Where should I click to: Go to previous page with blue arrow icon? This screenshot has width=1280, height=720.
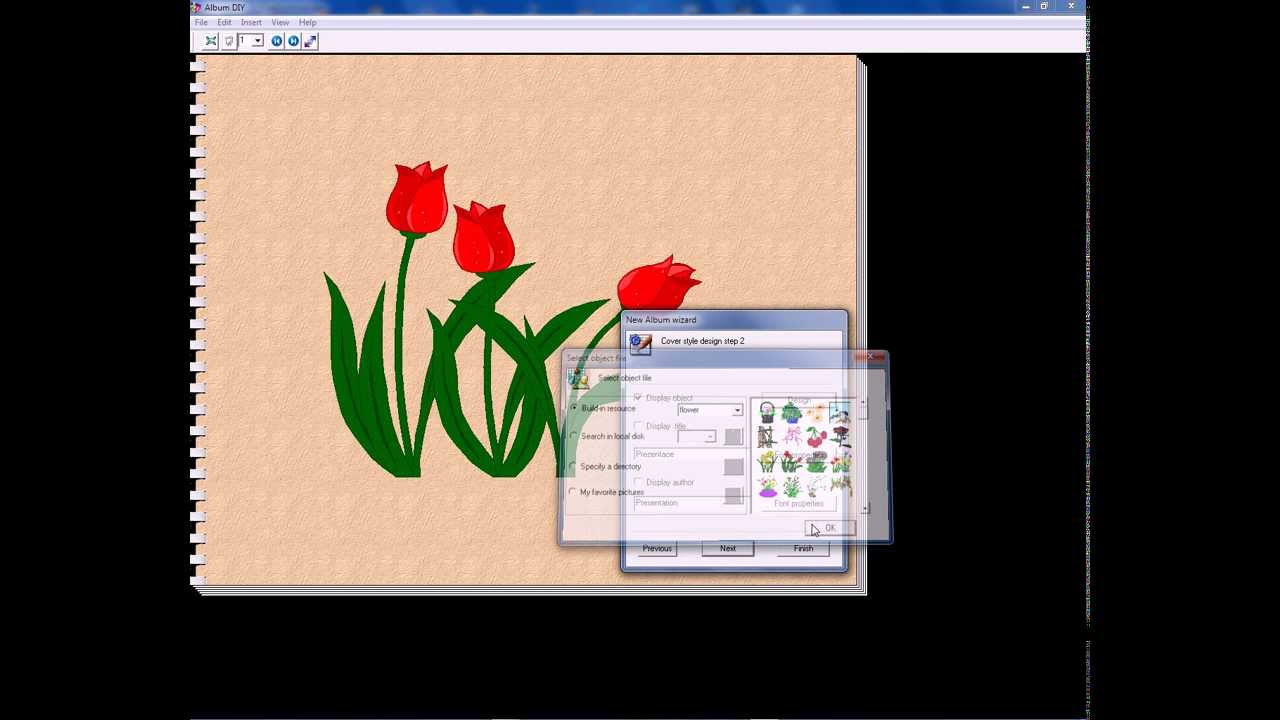[276, 41]
